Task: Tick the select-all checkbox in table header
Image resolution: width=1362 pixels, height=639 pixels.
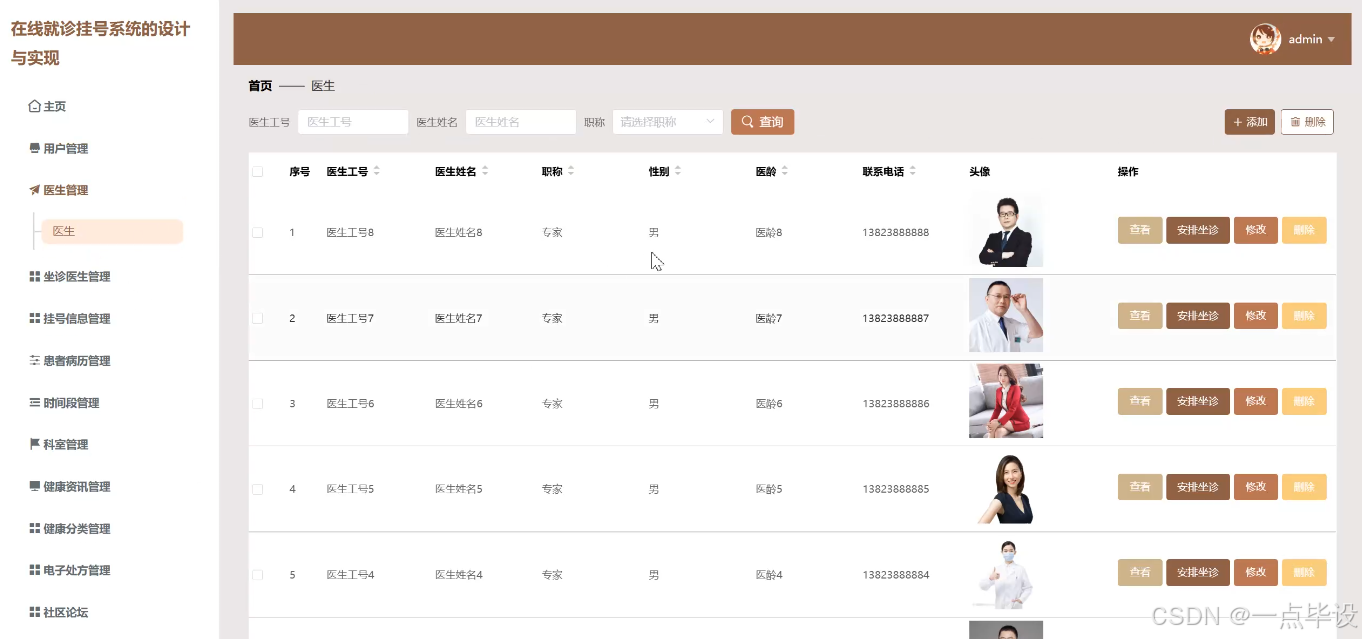Action: click(257, 171)
